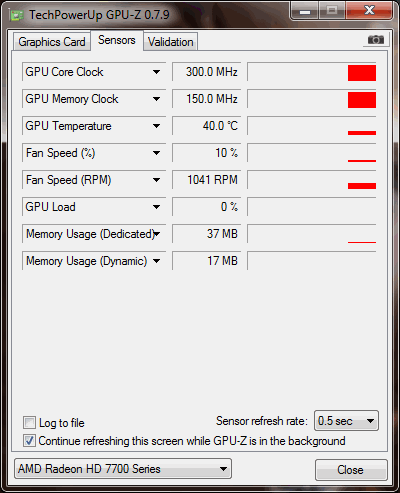Screen dimensions: 400x493
Task: Minimize the GPU-Z window
Action: pos(305,11)
